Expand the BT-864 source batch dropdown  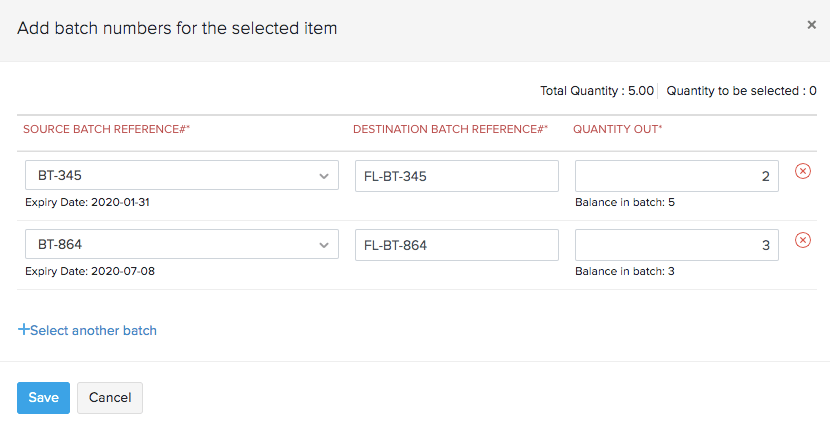(181, 245)
